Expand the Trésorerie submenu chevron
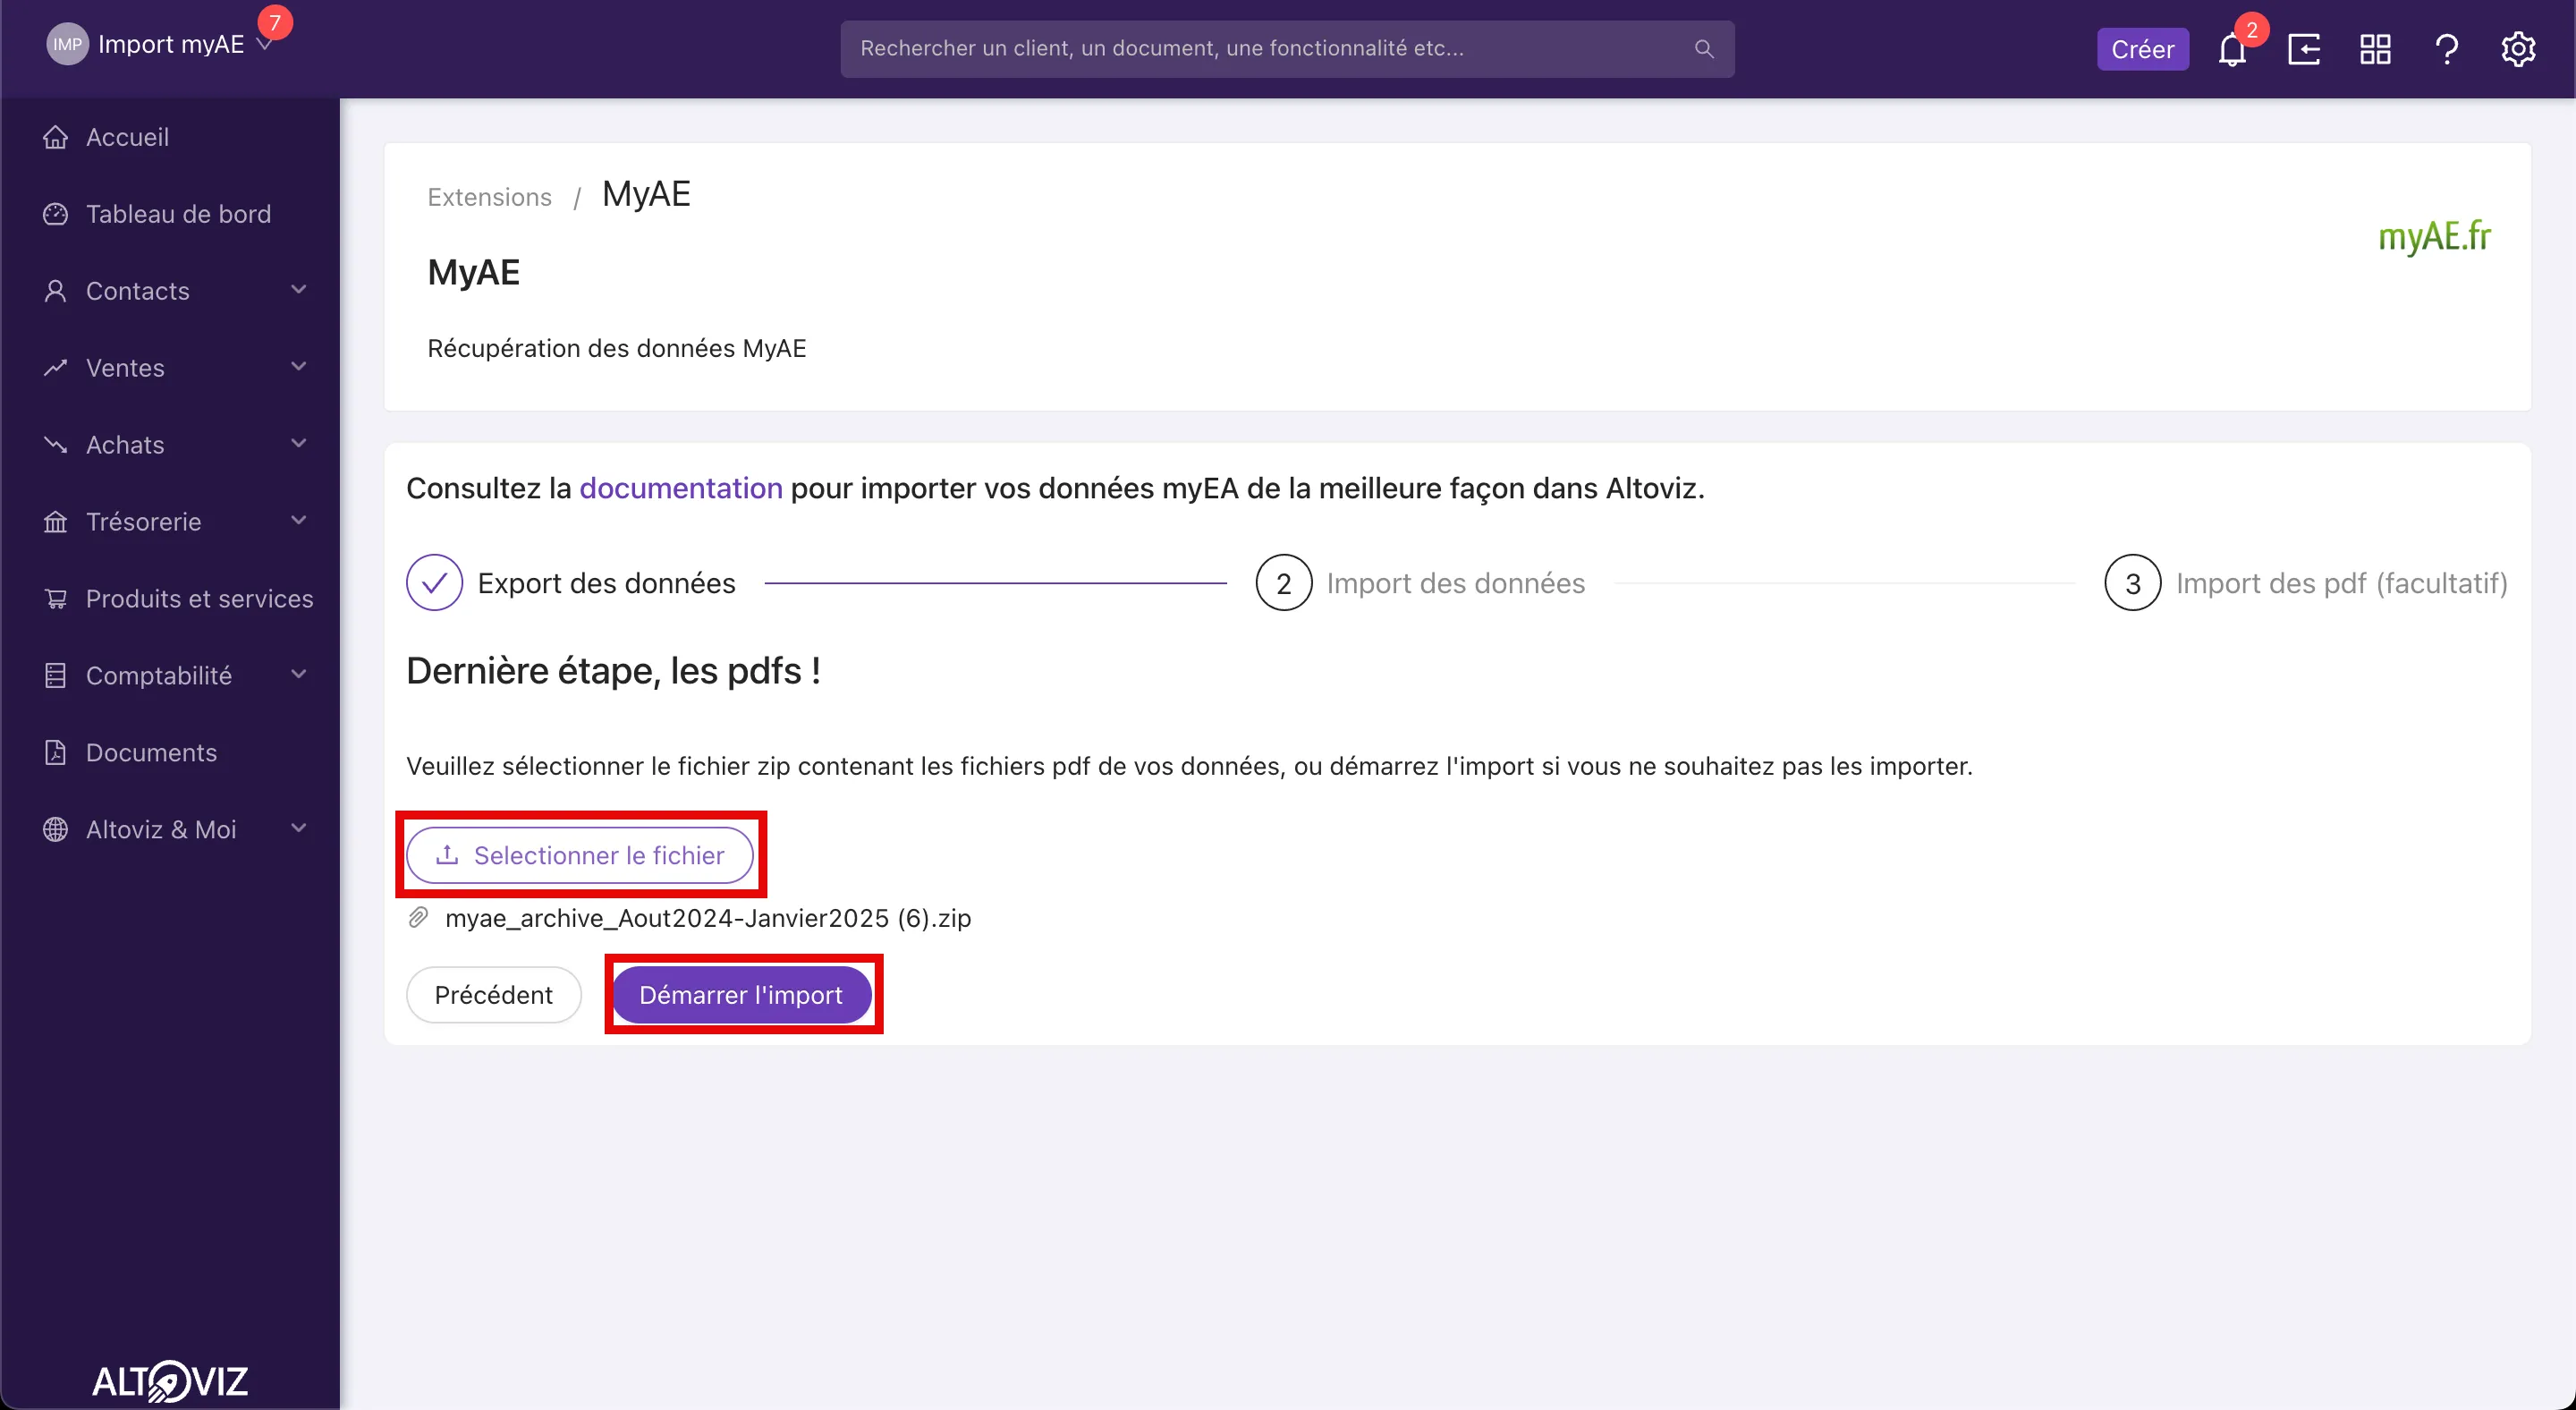The width and height of the screenshot is (2576, 1410). pyautogui.click(x=298, y=521)
